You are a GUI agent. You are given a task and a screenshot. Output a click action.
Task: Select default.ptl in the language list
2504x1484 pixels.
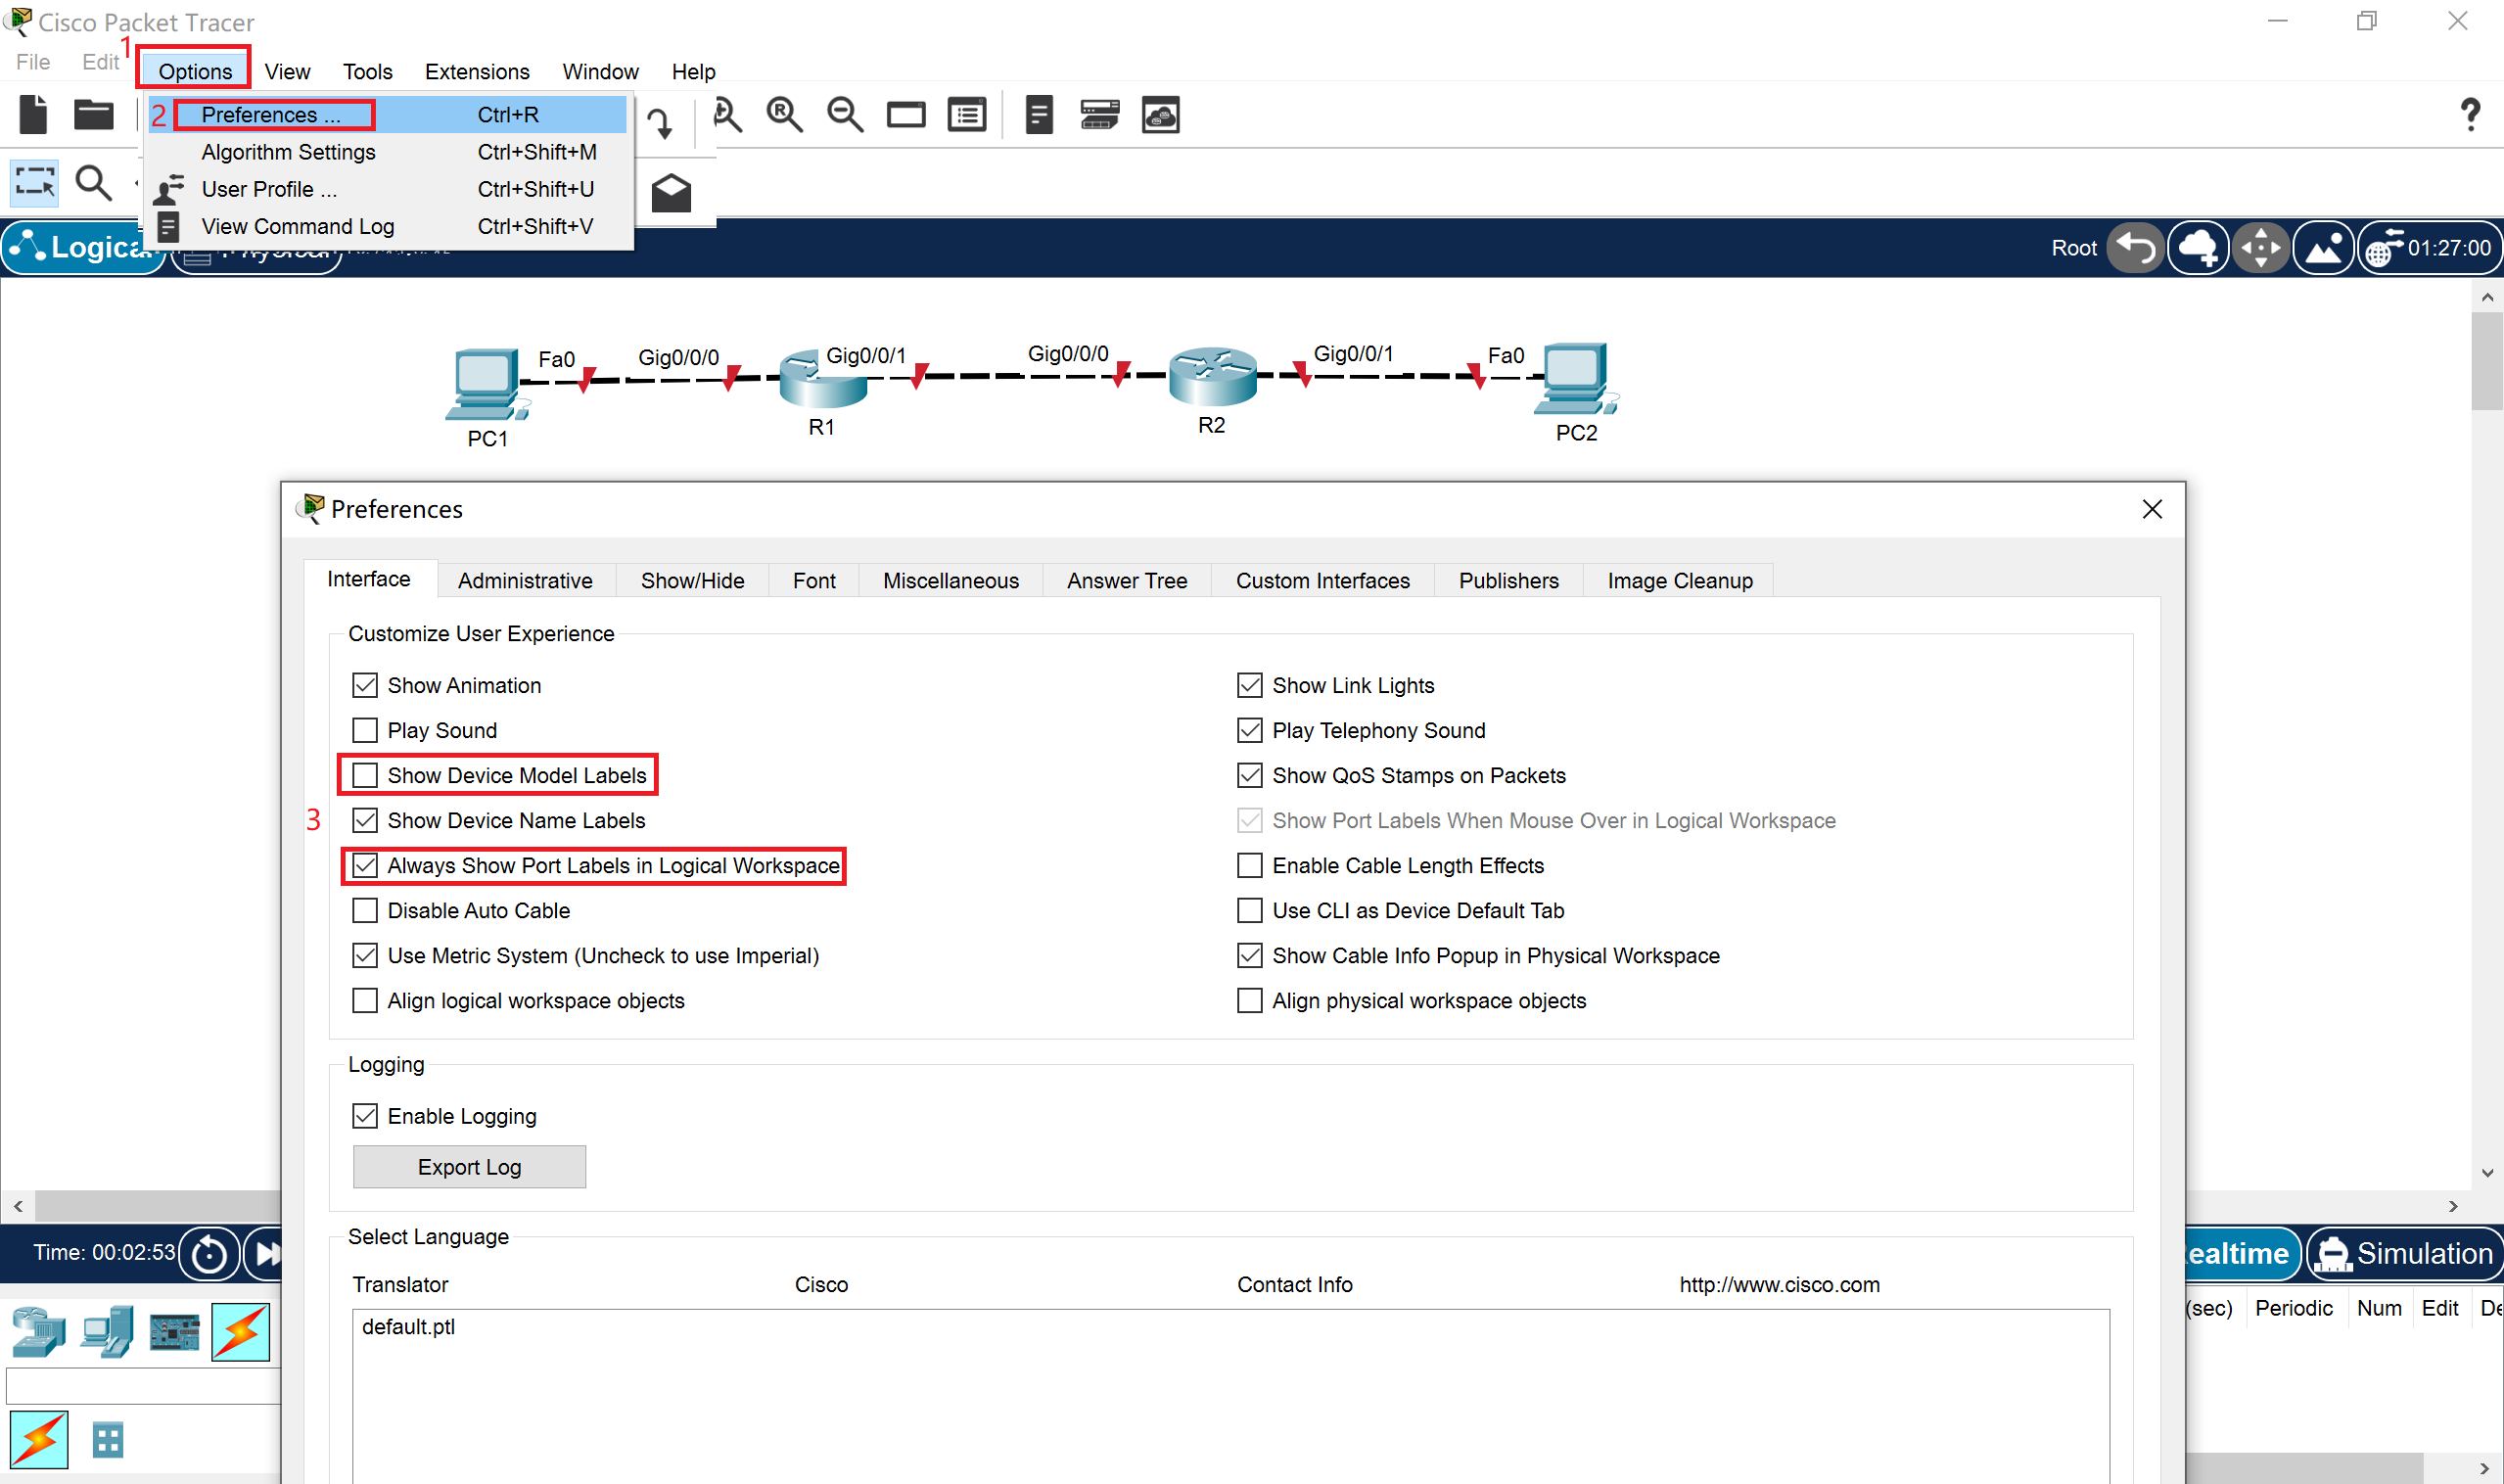408,1327
